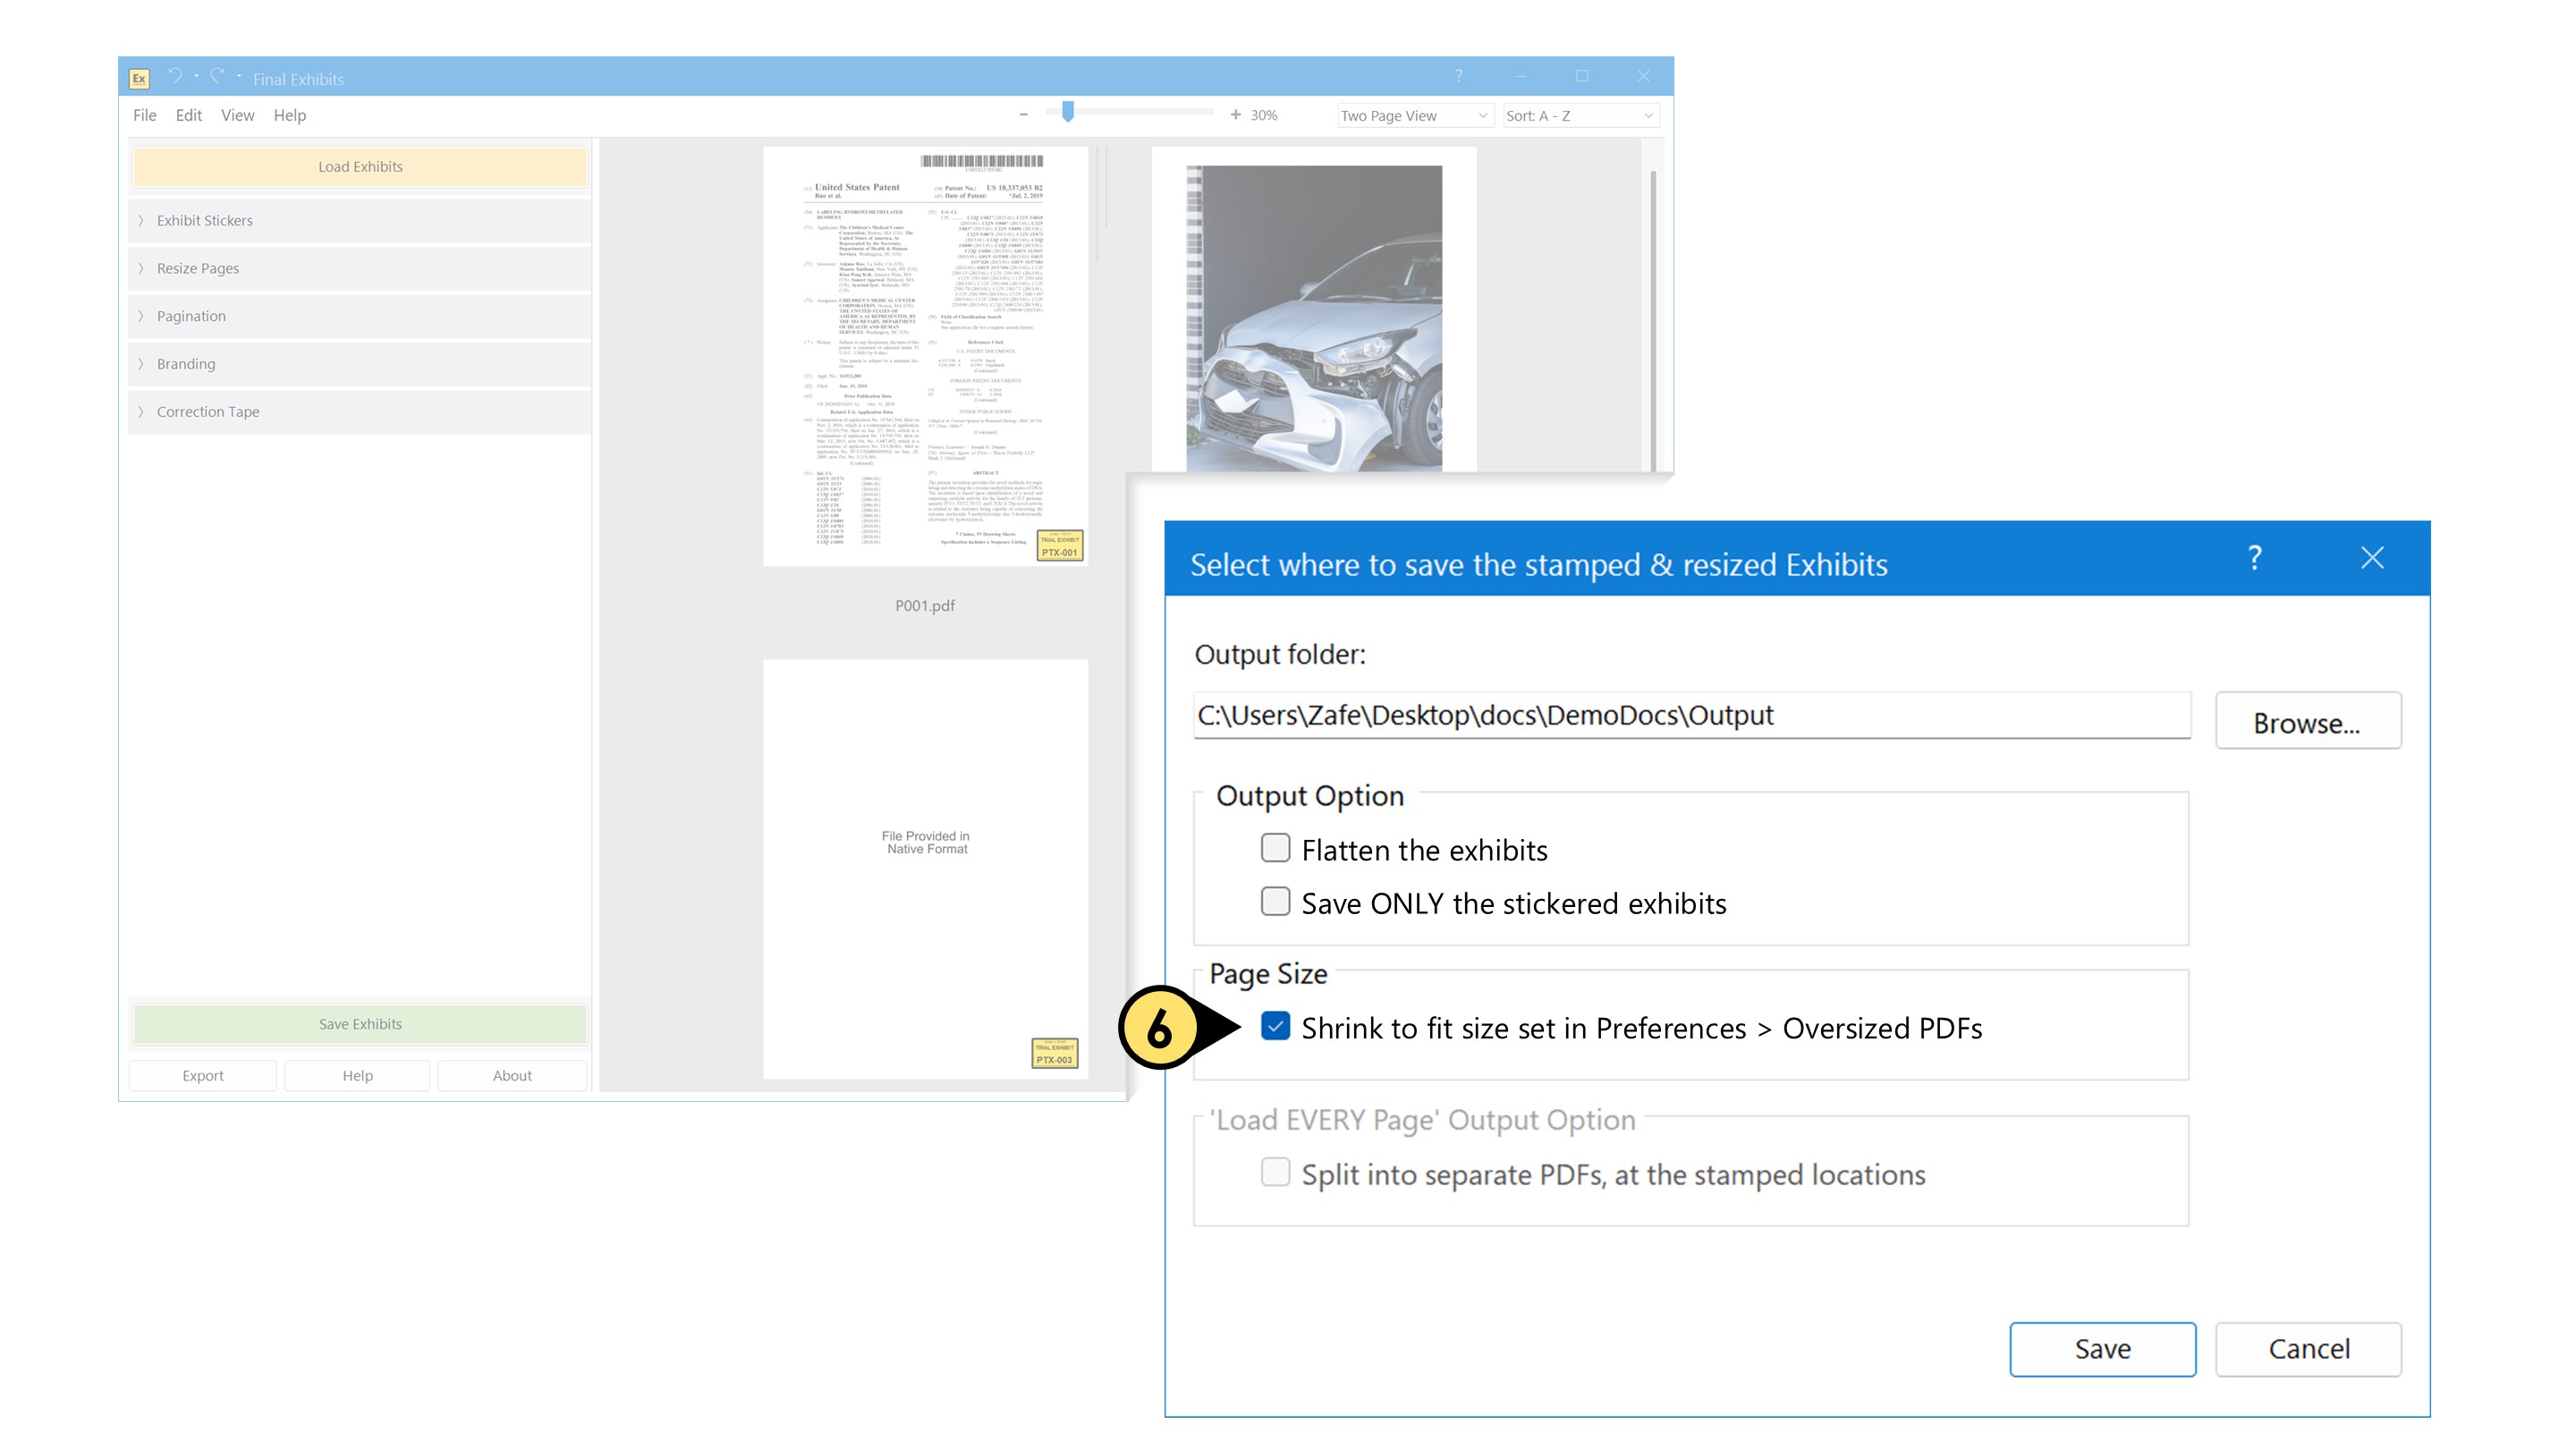
Task: Click the dialog's question mark help icon
Action: pos(2254,558)
